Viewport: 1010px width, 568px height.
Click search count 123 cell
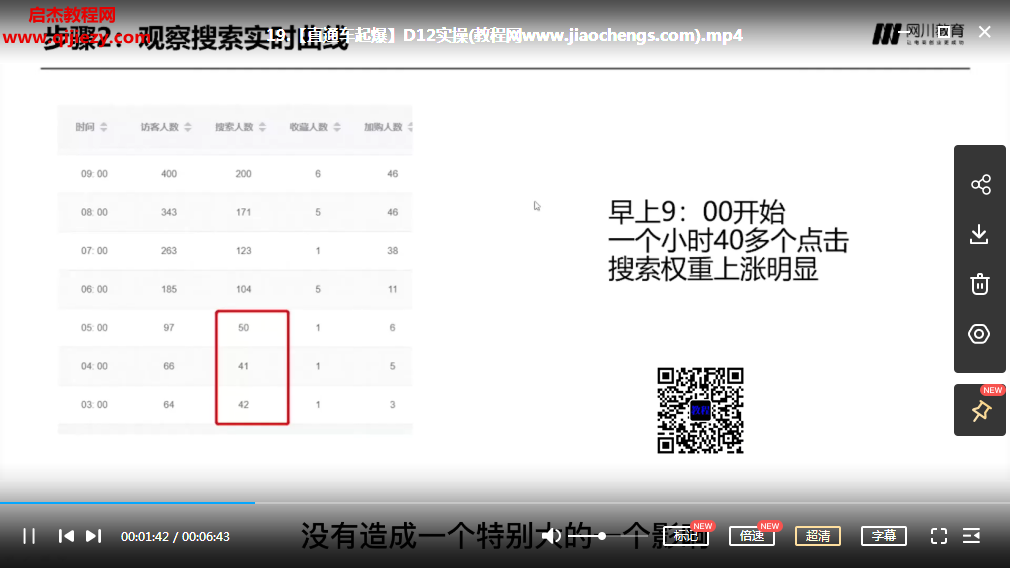click(x=243, y=251)
